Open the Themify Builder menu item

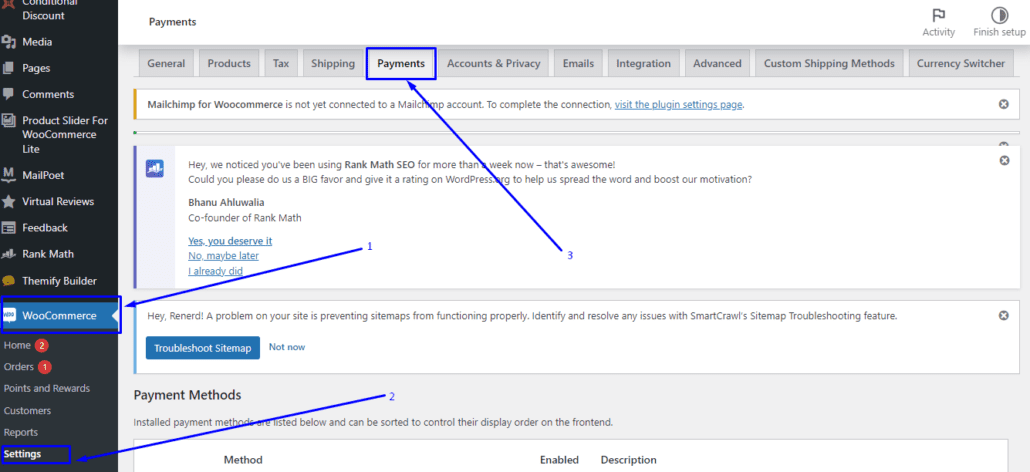[59, 281]
